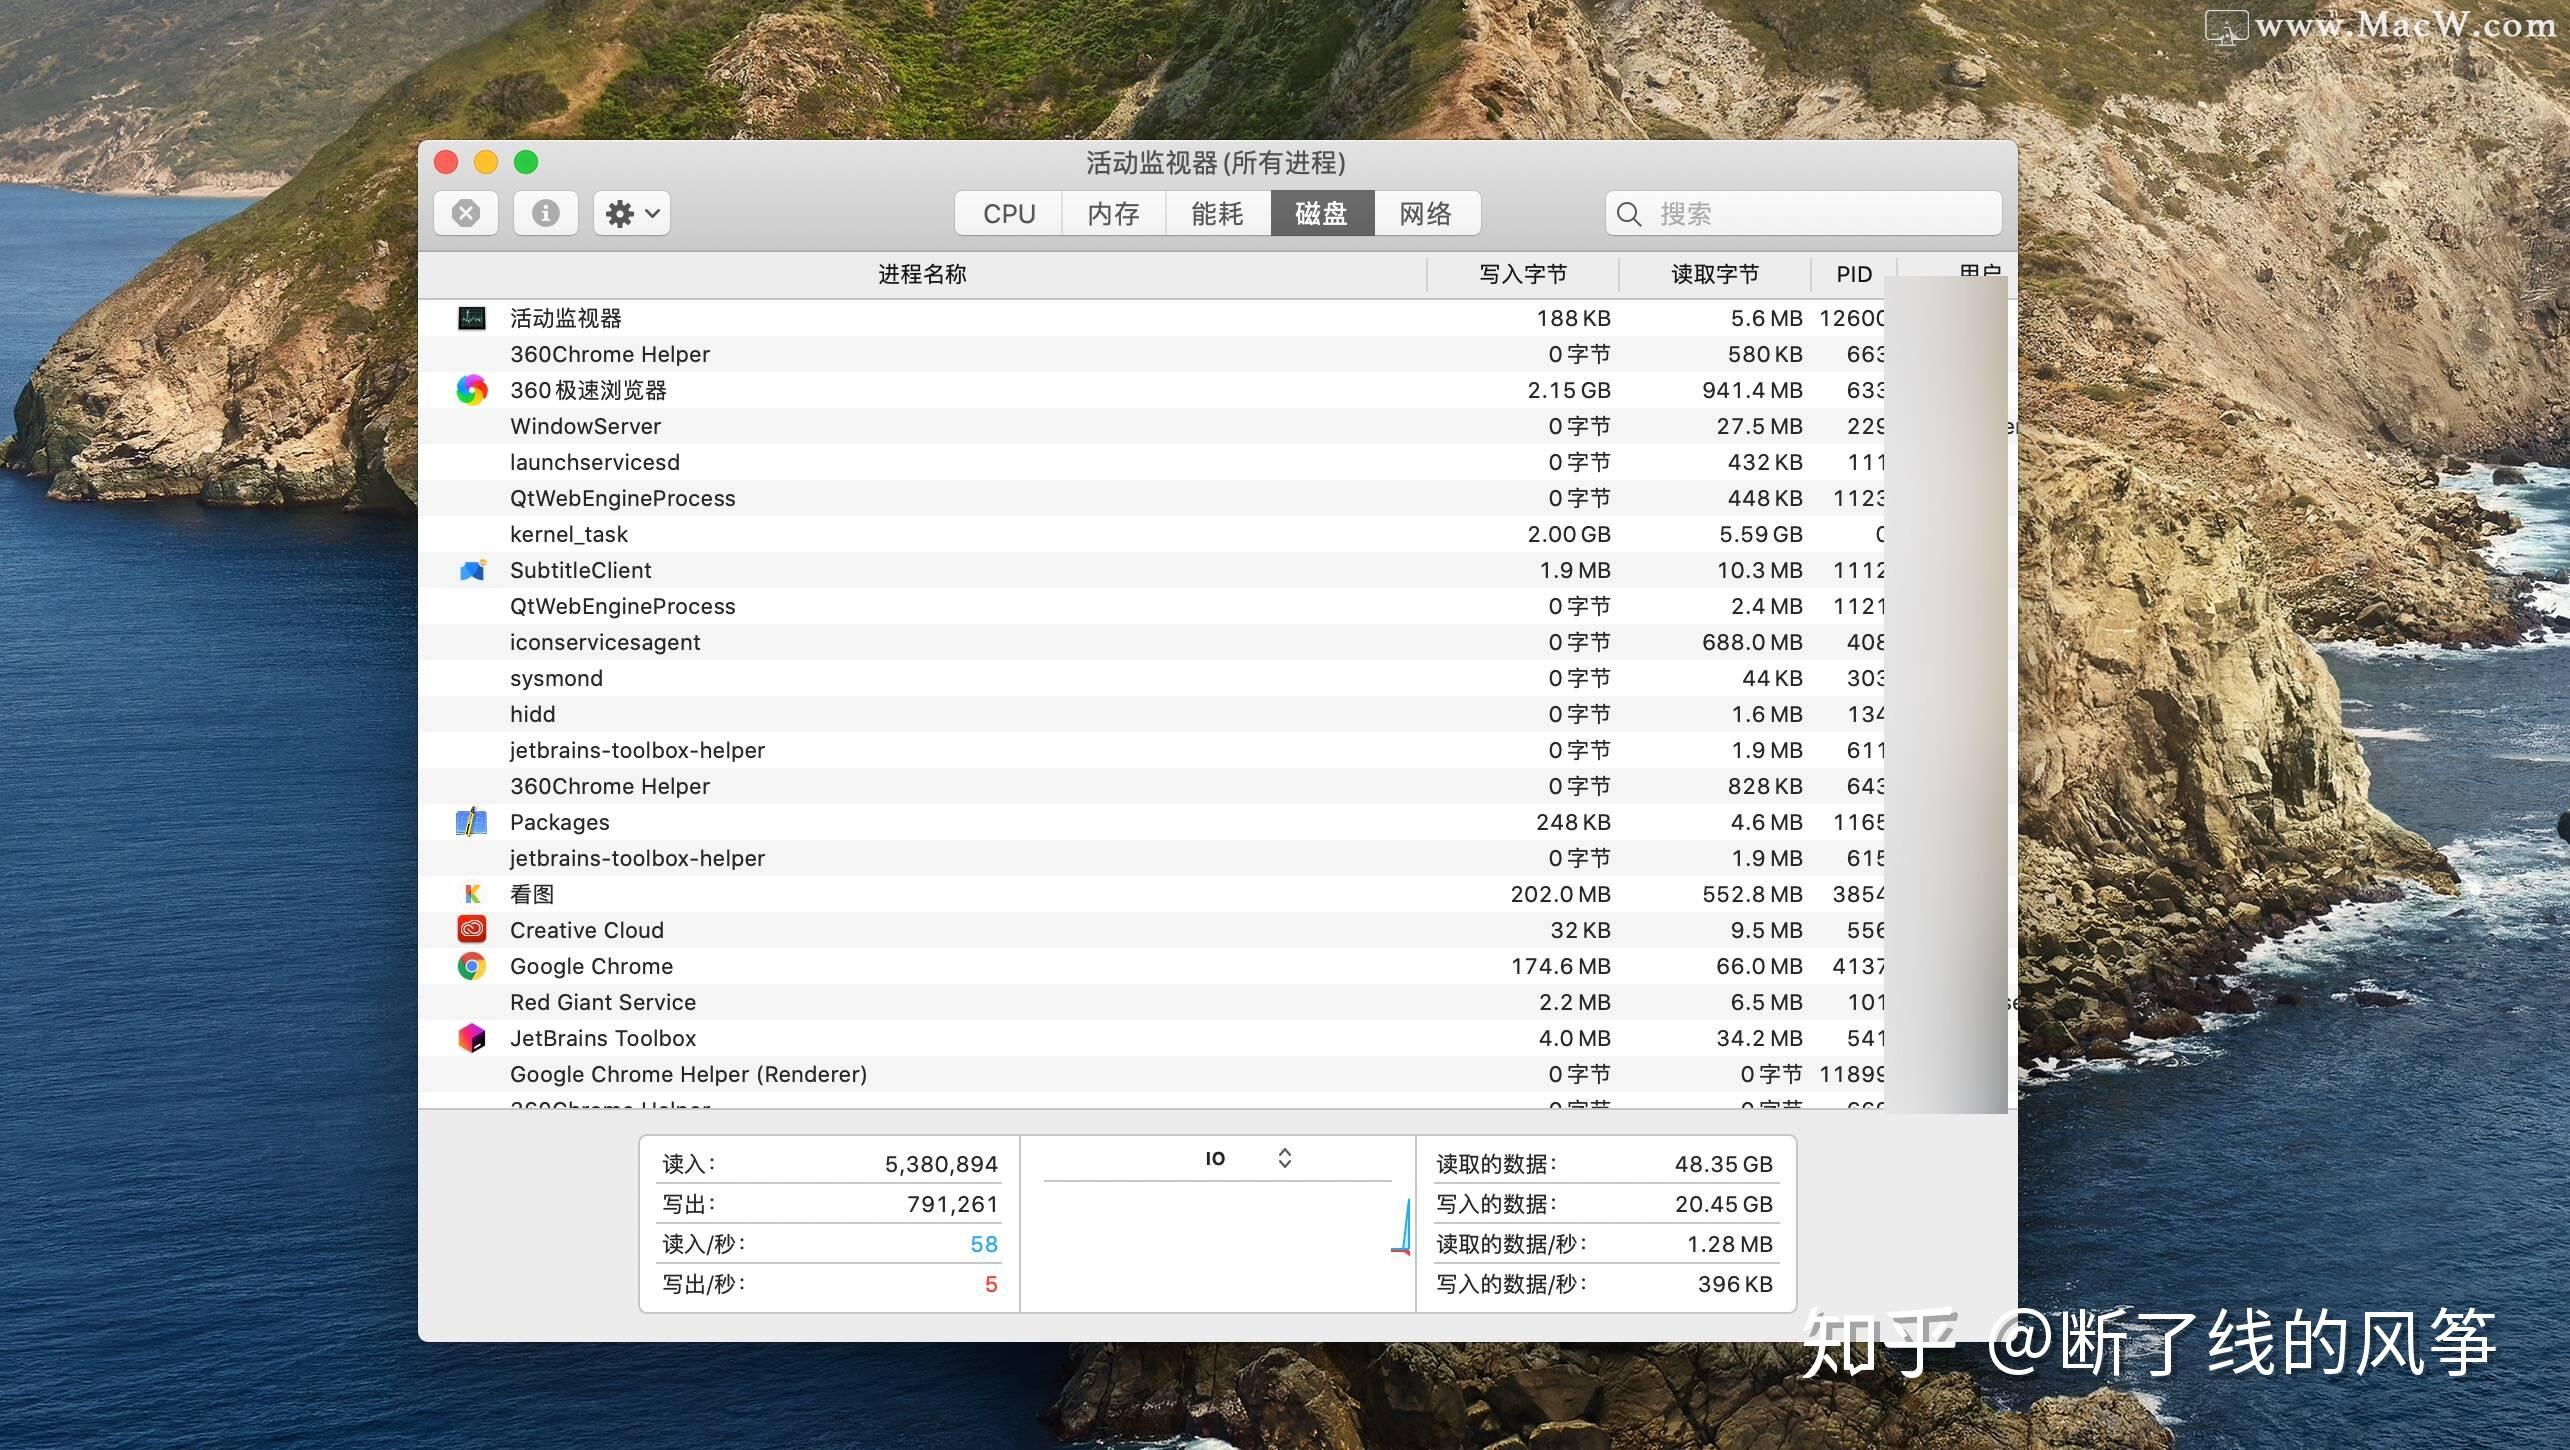Click the disk IO activity graph

[x=1218, y=1244]
